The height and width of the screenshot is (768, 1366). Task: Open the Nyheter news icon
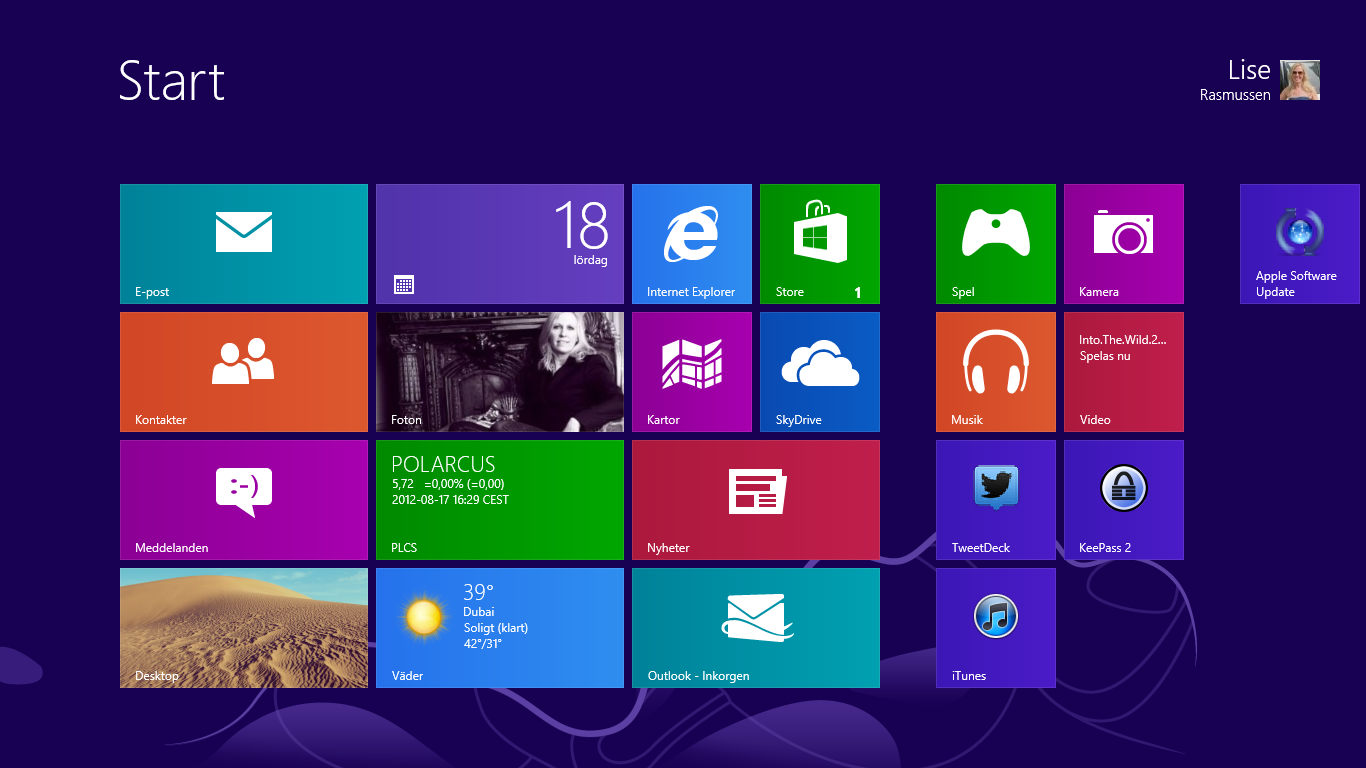756,491
